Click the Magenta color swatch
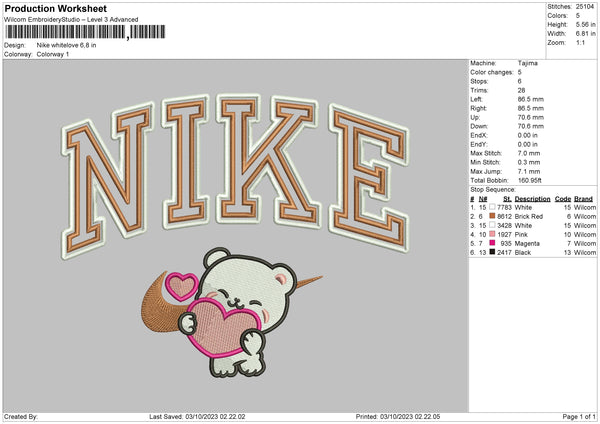 click(x=492, y=243)
